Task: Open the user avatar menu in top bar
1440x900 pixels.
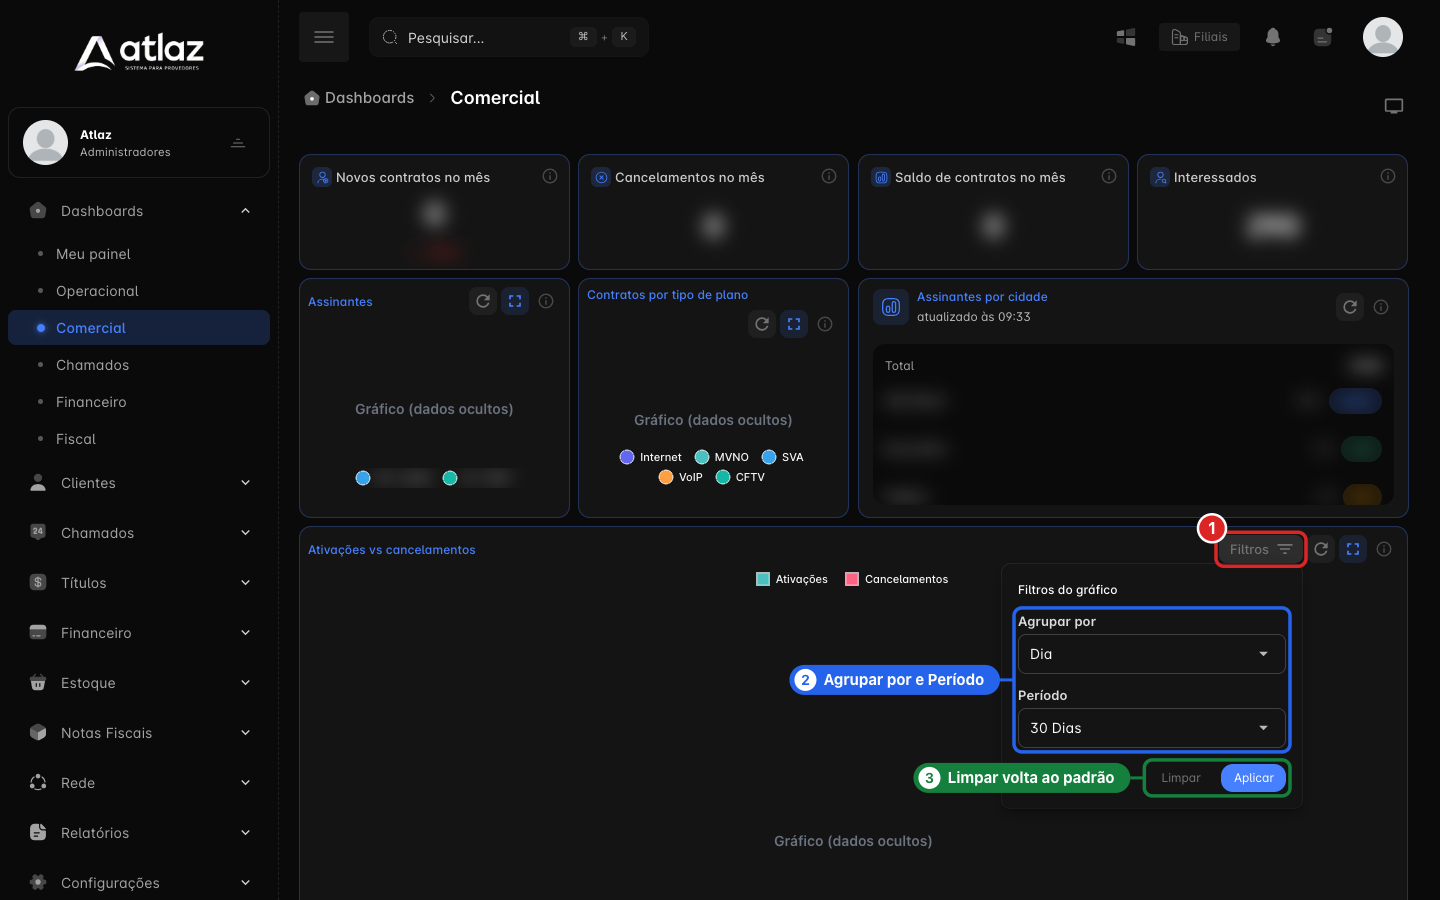Action: click(x=1383, y=37)
